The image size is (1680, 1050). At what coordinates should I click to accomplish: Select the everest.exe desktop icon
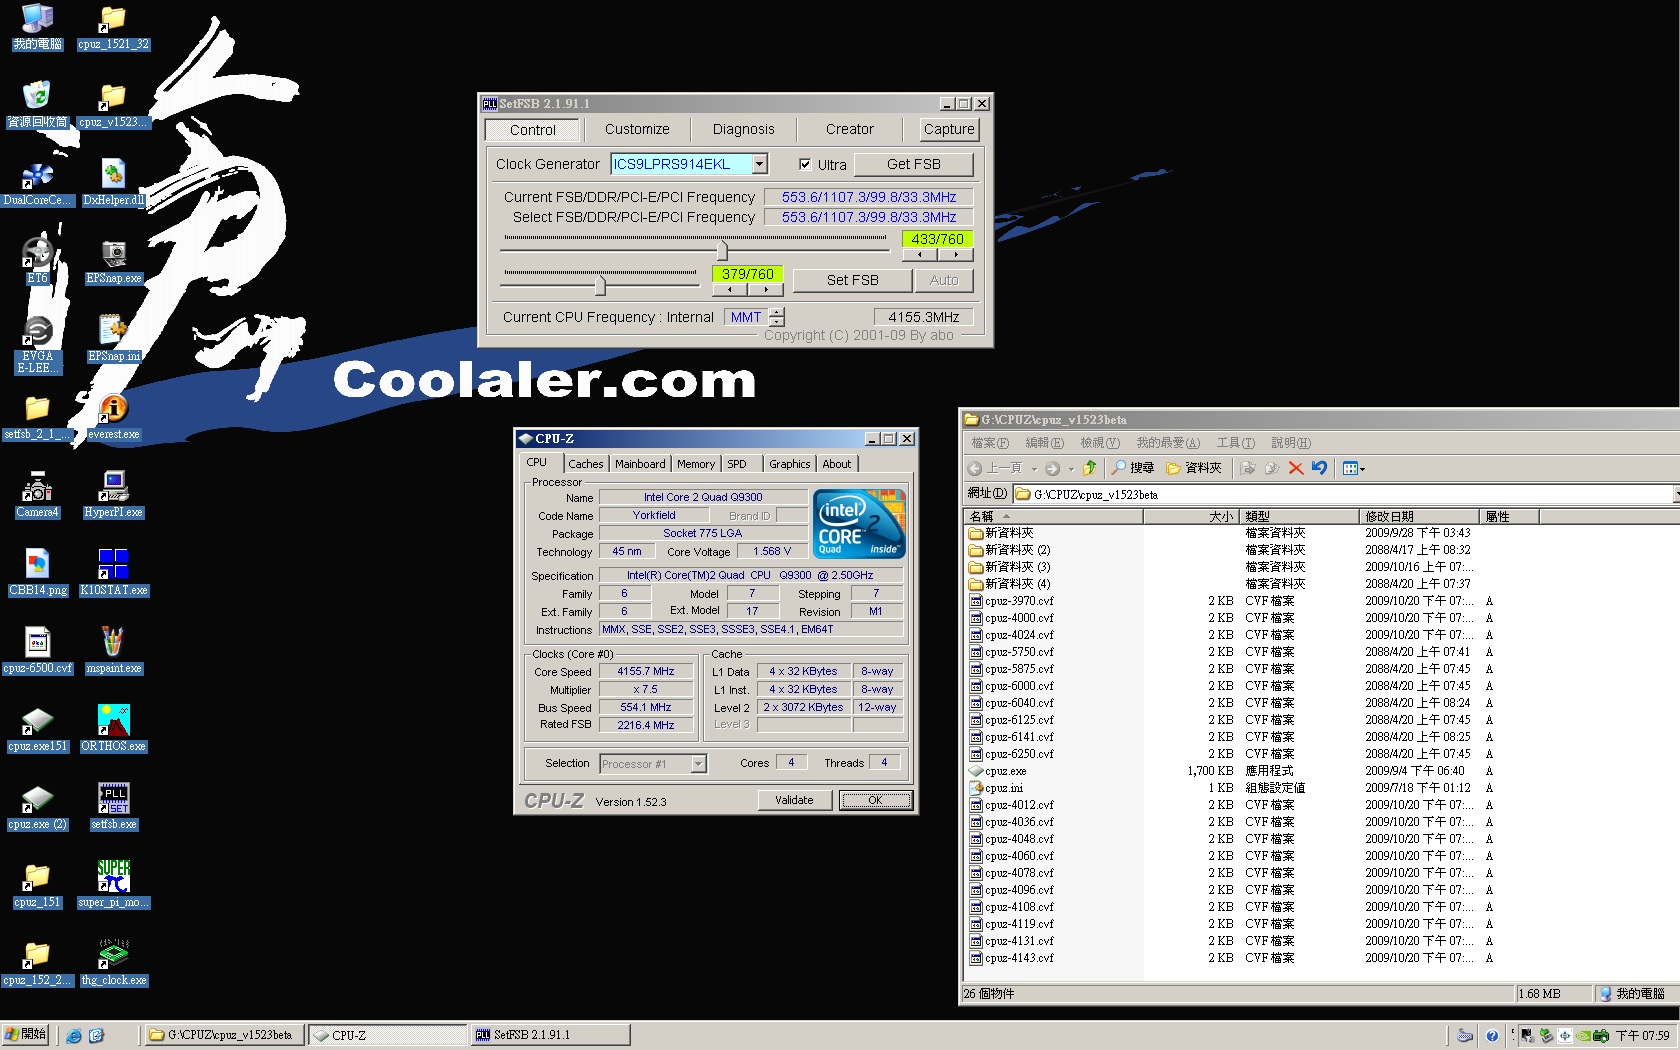113,415
